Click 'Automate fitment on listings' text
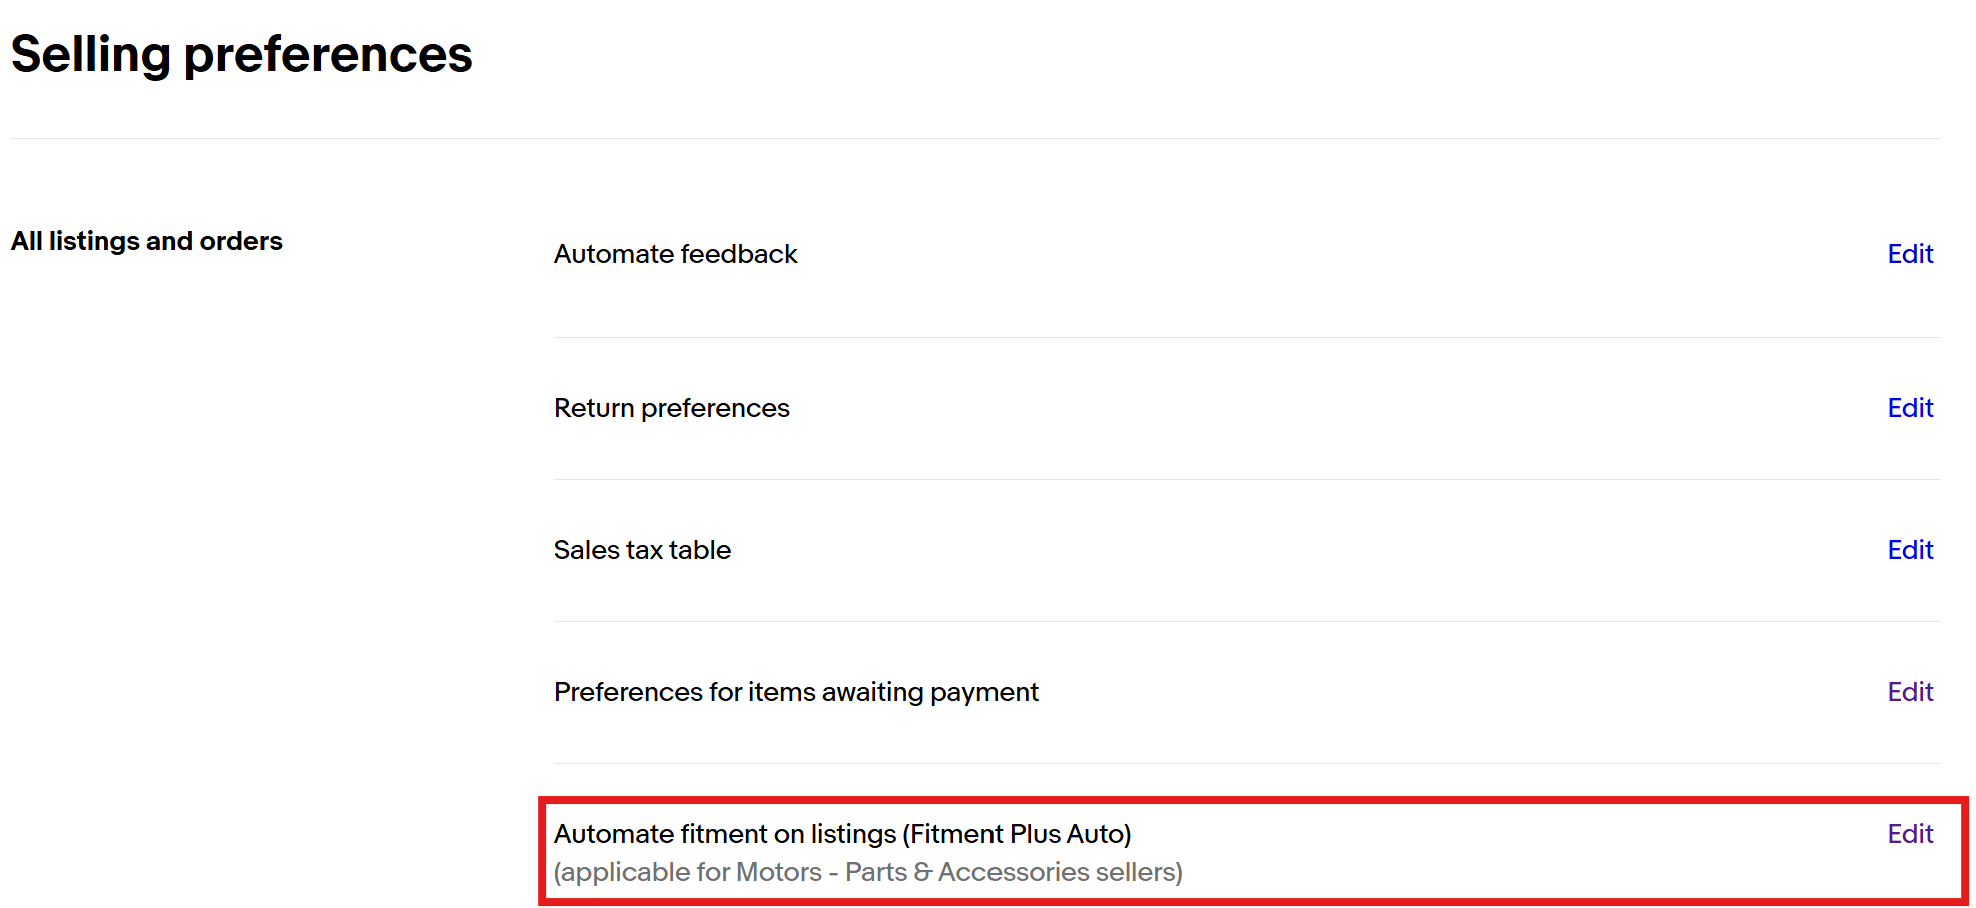The image size is (1976, 908). (x=724, y=834)
